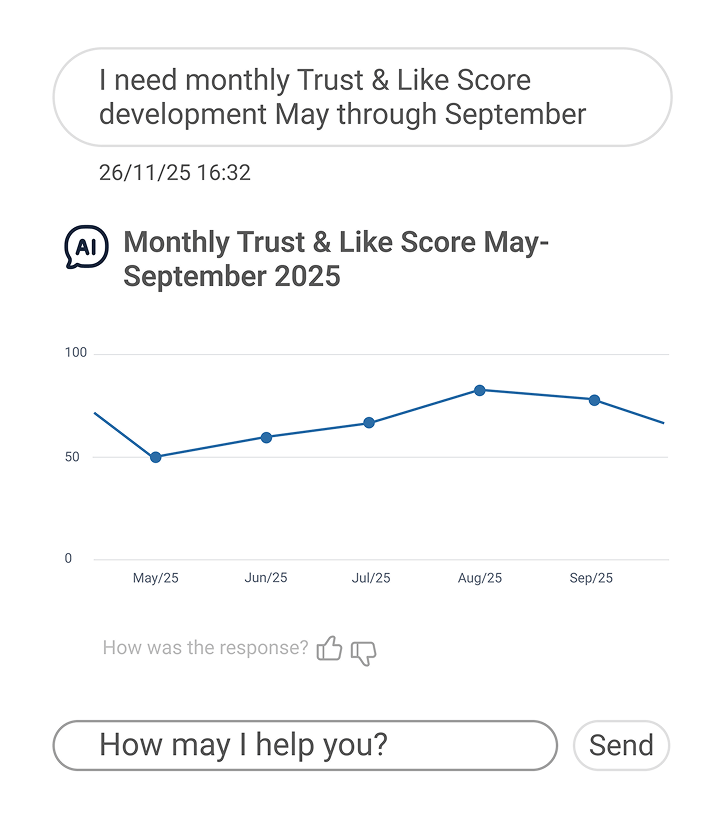Select the Sep/25 data point on the chart

[x=592, y=399]
